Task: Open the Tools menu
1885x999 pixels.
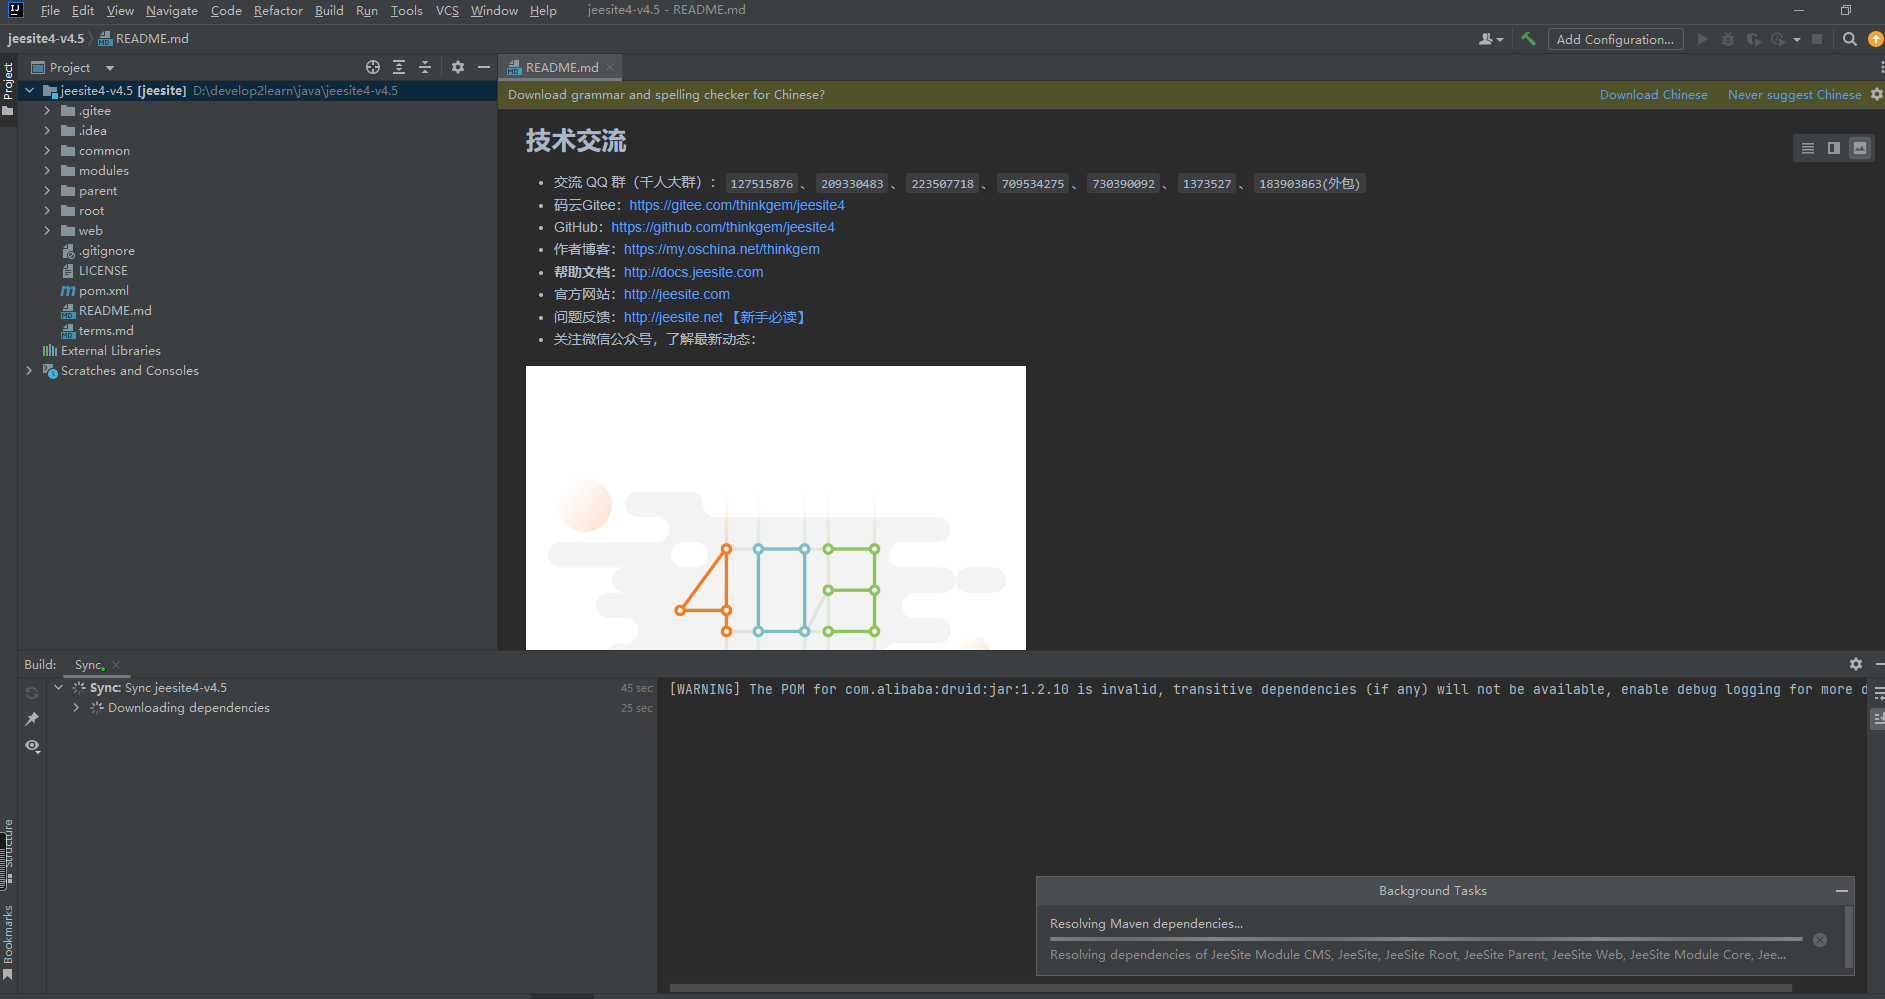Action: click(406, 10)
